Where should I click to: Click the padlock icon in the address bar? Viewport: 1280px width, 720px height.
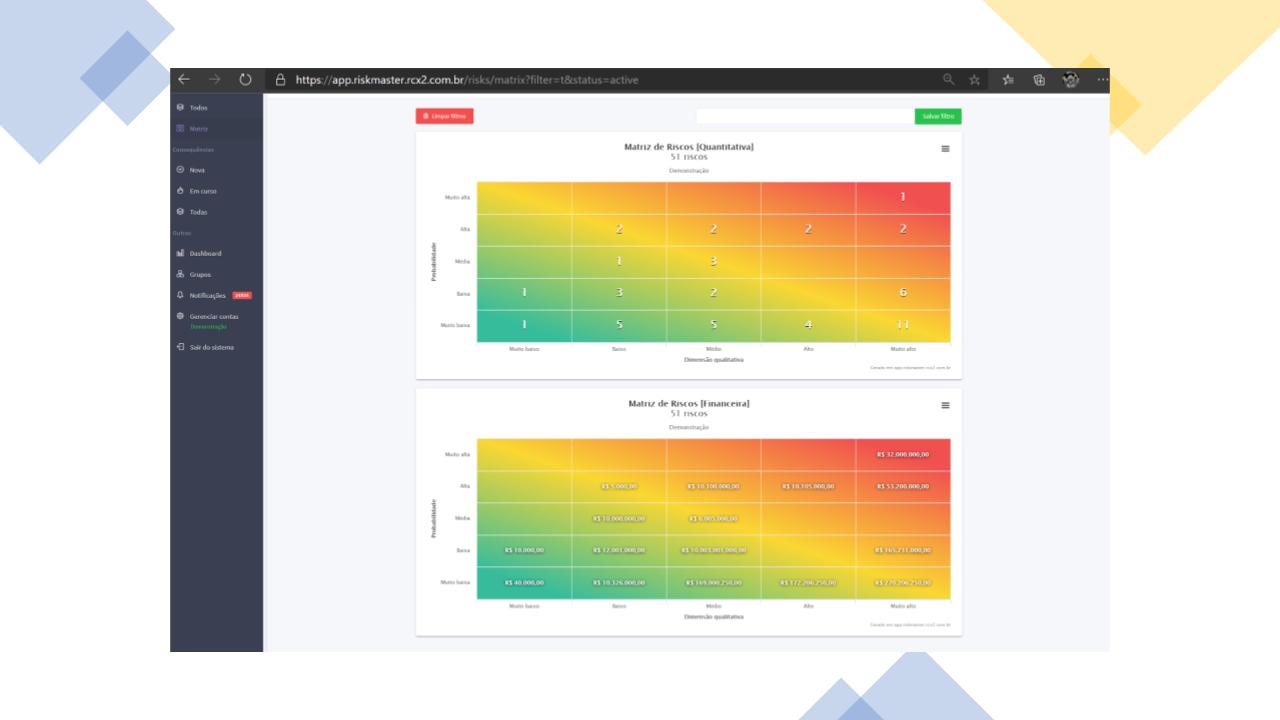(281, 80)
